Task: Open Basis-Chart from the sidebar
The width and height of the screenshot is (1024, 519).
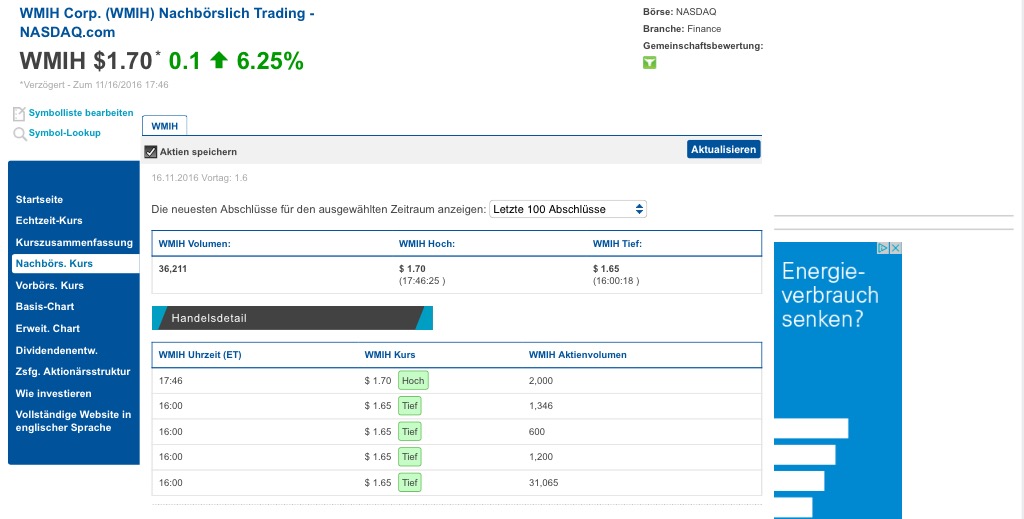Action: (45, 306)
